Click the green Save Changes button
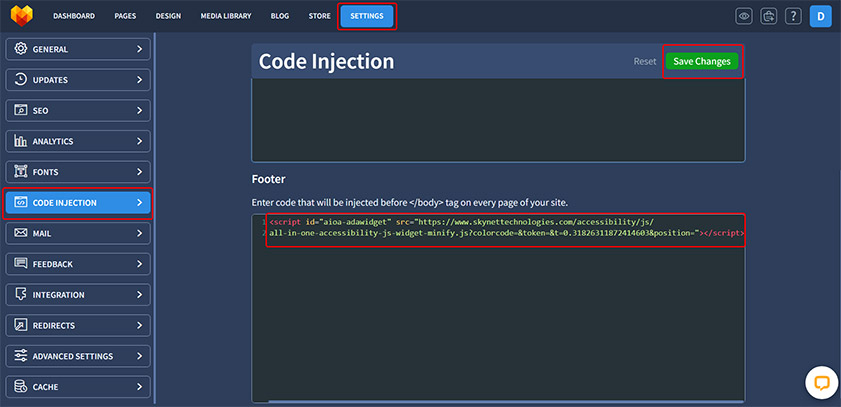 tap(702, 61)
